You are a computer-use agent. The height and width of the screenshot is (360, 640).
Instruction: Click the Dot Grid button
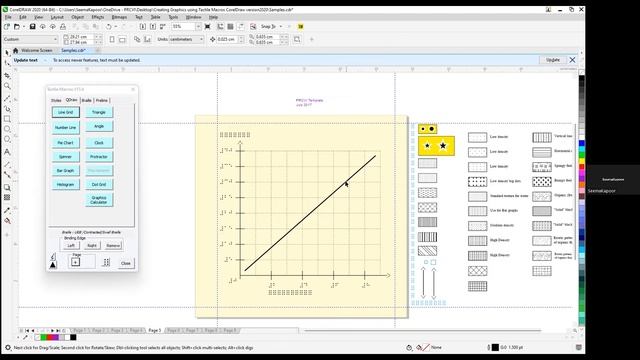(99, 184)
